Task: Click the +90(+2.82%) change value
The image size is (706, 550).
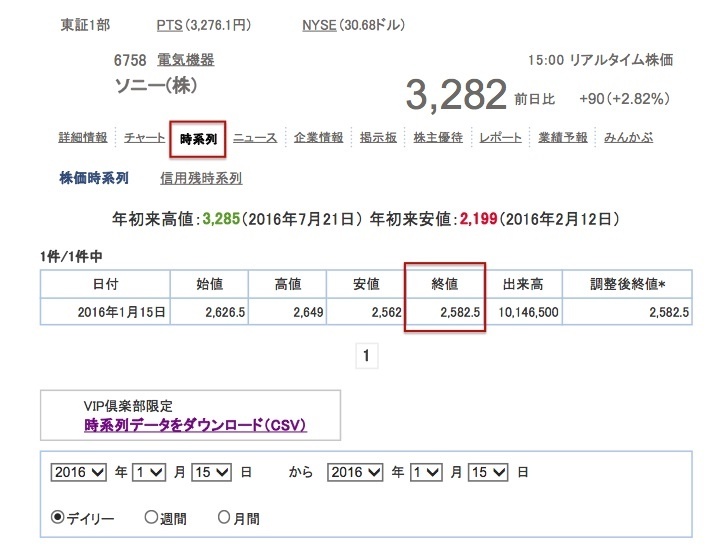Action: pyautogui.click(x=625, y=99)
